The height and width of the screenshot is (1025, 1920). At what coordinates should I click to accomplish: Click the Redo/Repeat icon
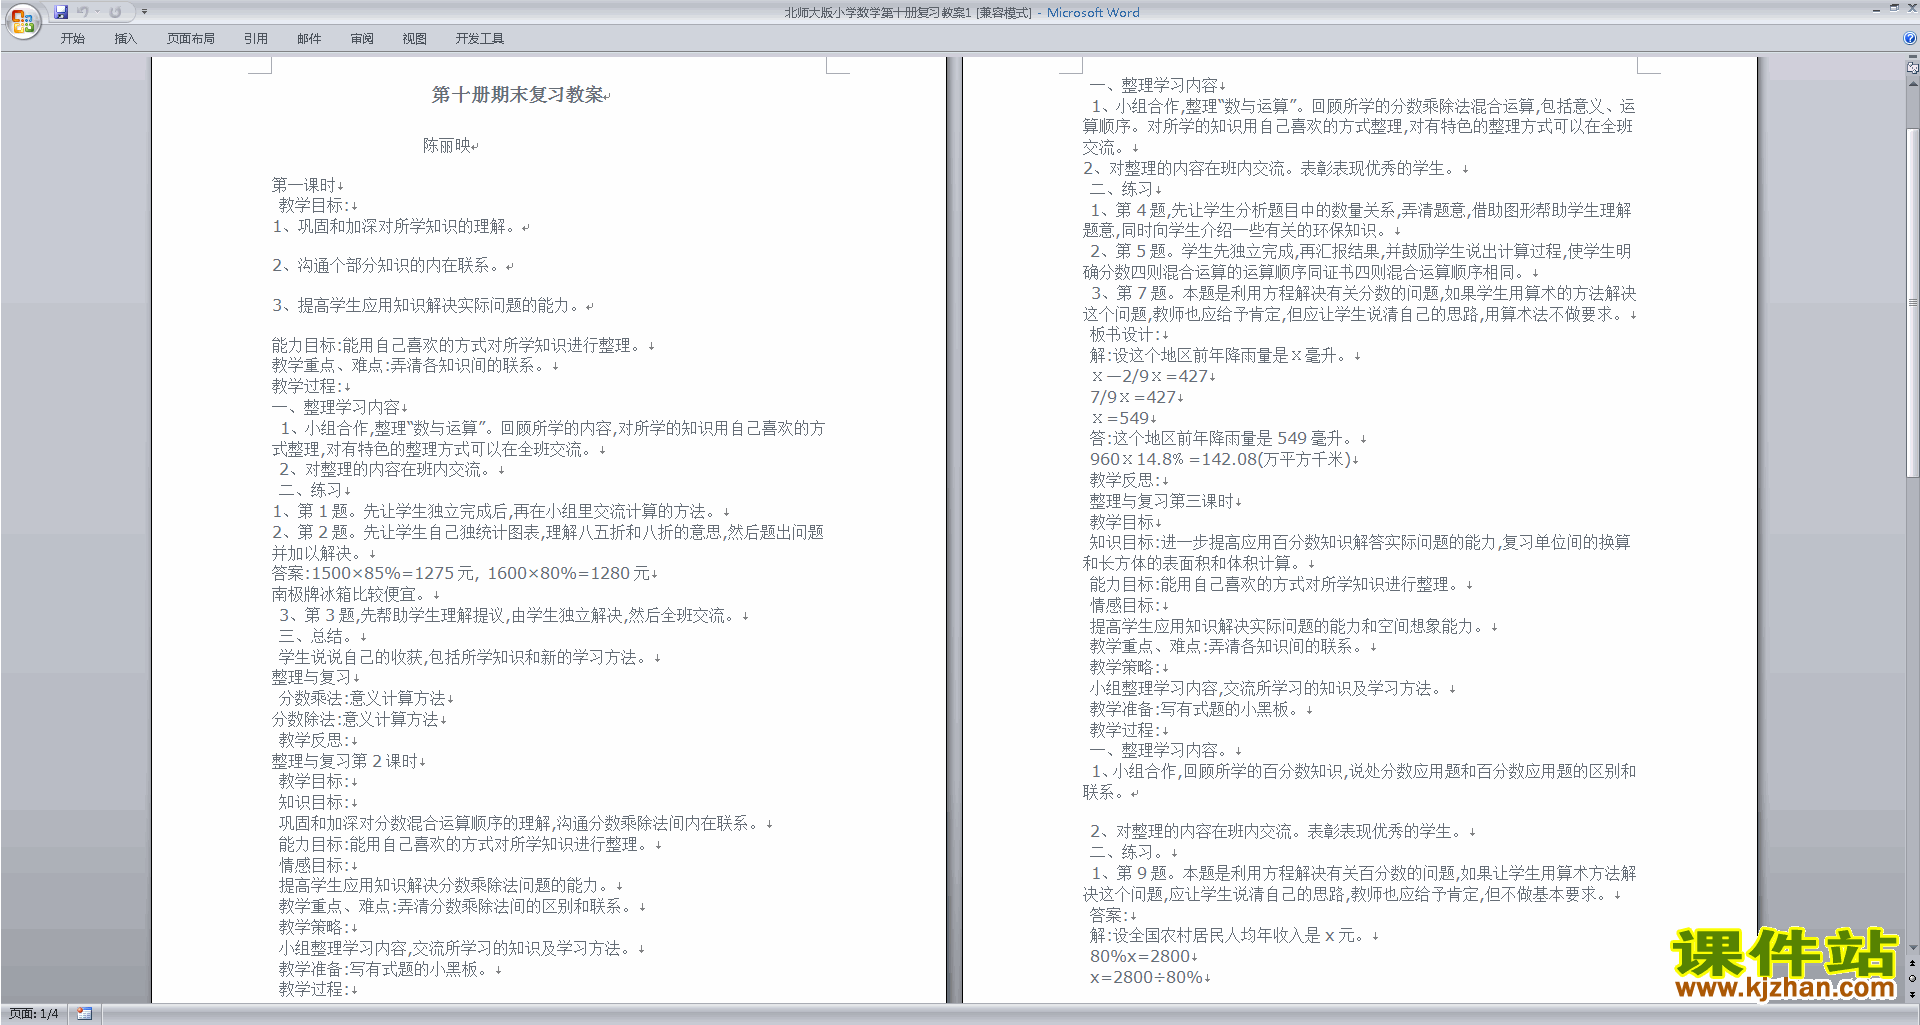115,12
